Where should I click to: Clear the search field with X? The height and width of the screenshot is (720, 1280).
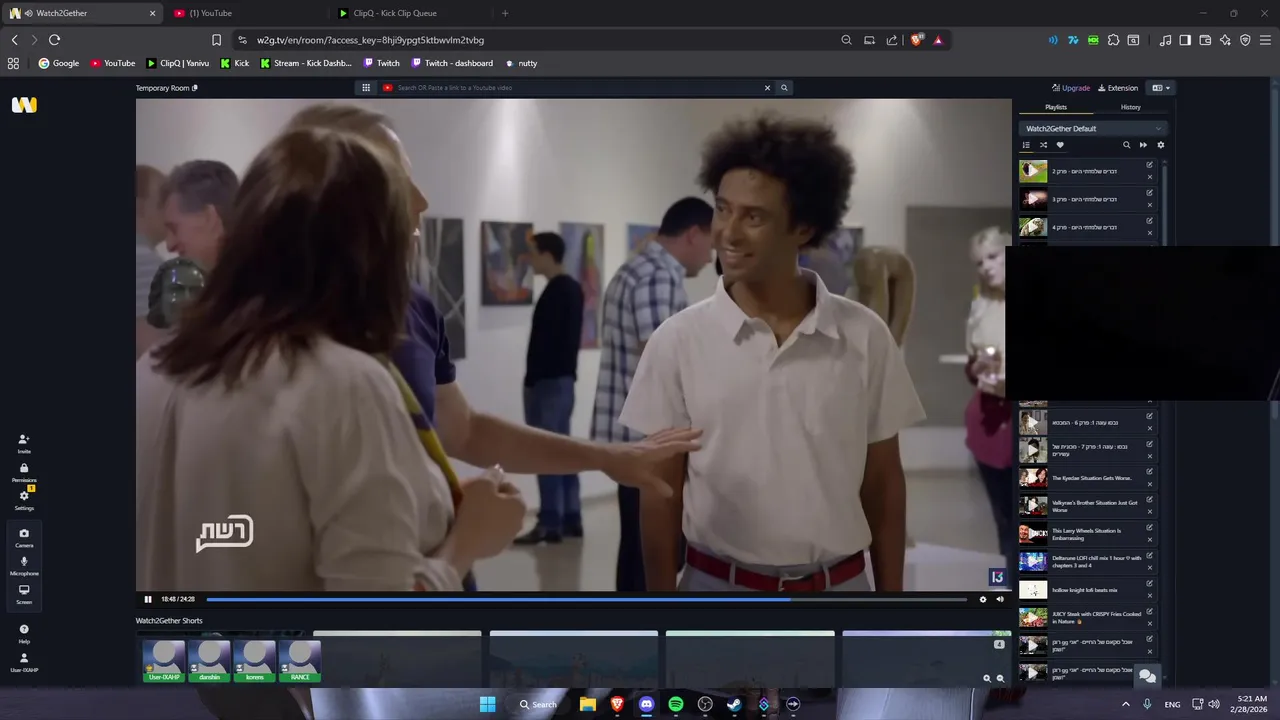pos(768,88)
